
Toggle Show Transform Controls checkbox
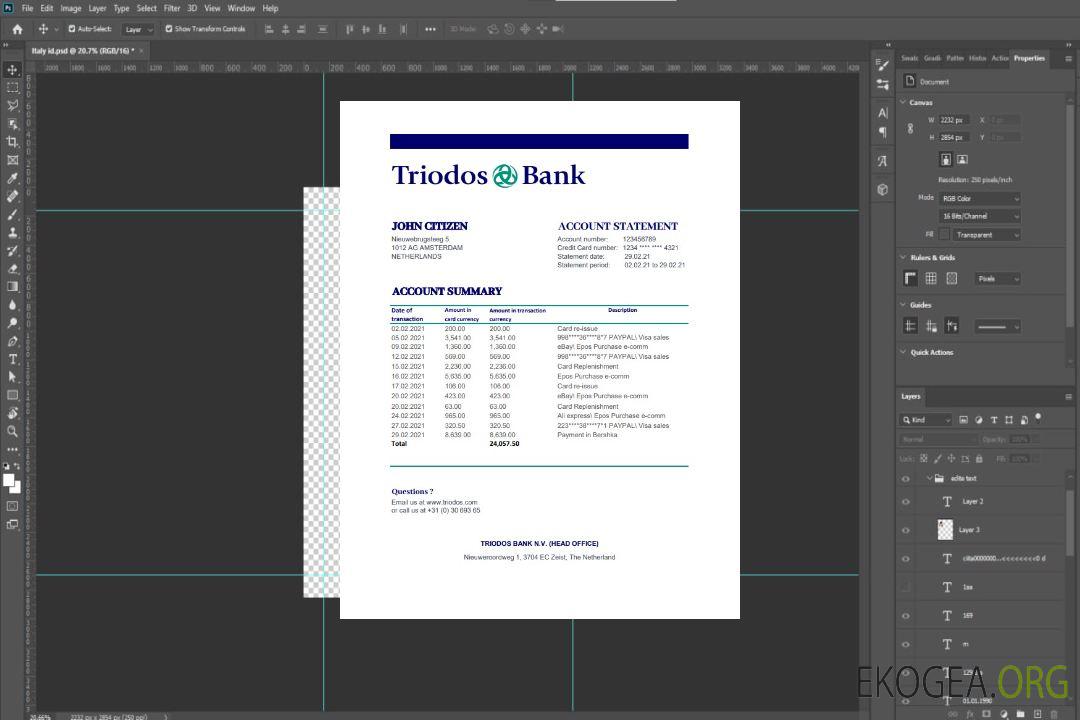point(169,29)
